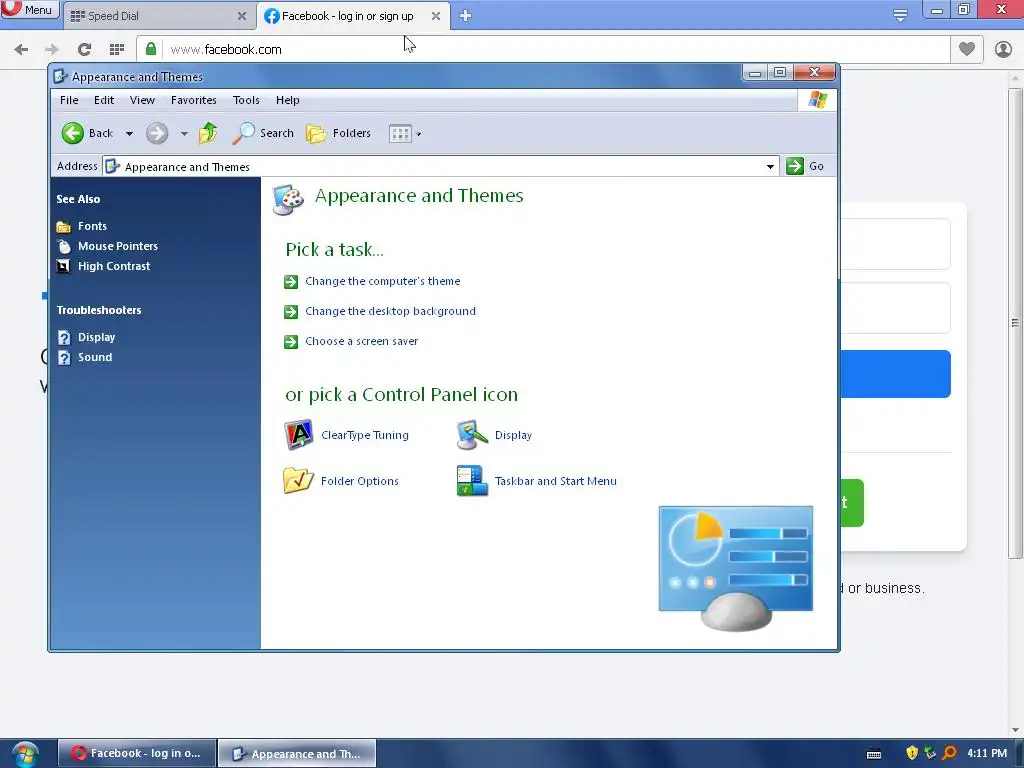
Task: Open the Sound troubleshooter
Action: [x=95, y=357]
